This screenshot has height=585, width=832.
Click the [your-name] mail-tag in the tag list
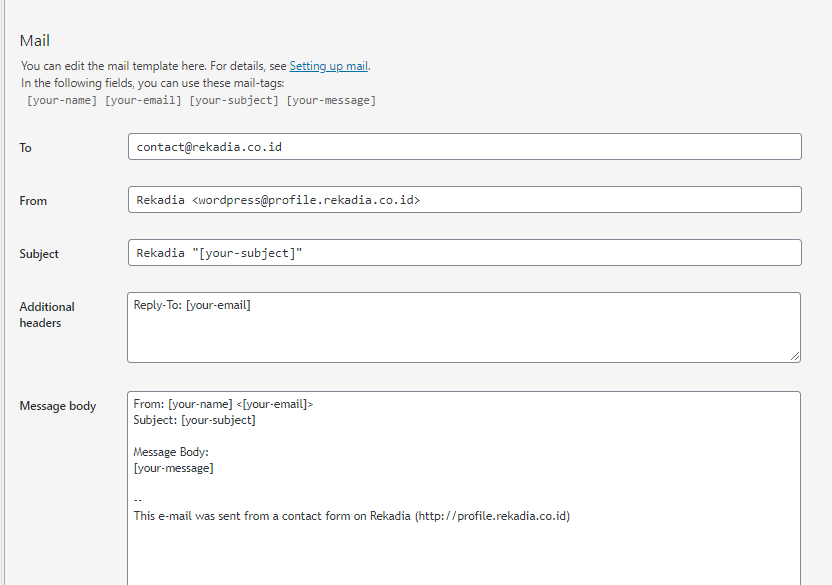62,100
